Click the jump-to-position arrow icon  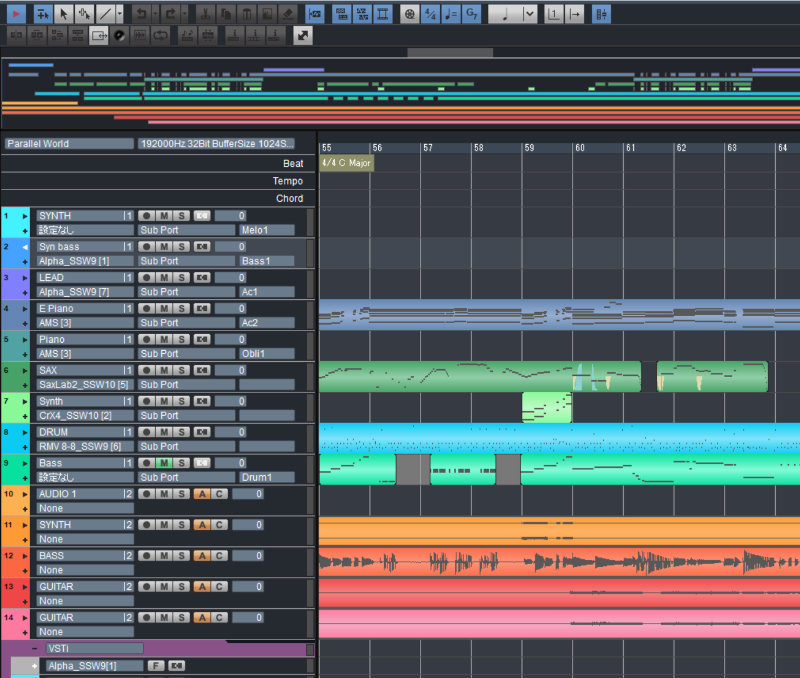coord(575,14)
